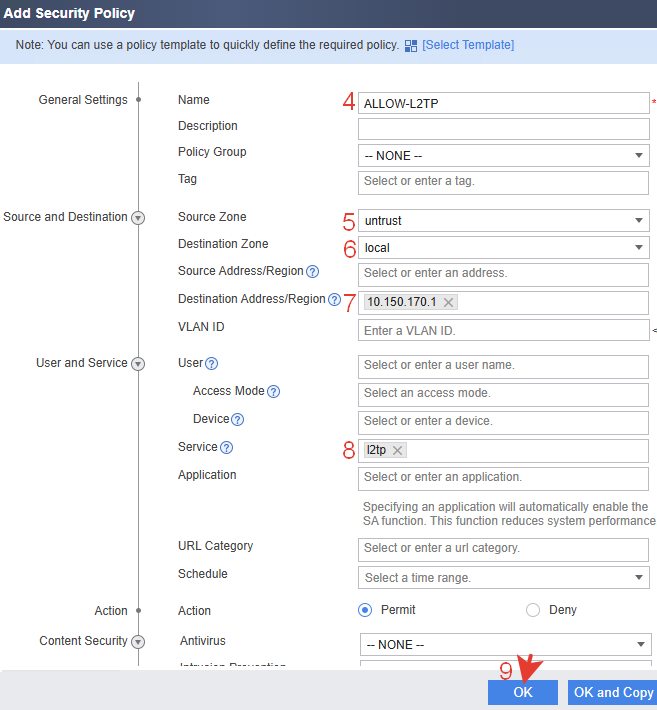
Task: Click help icon beside Destination Address/Region
Action: 334,299
